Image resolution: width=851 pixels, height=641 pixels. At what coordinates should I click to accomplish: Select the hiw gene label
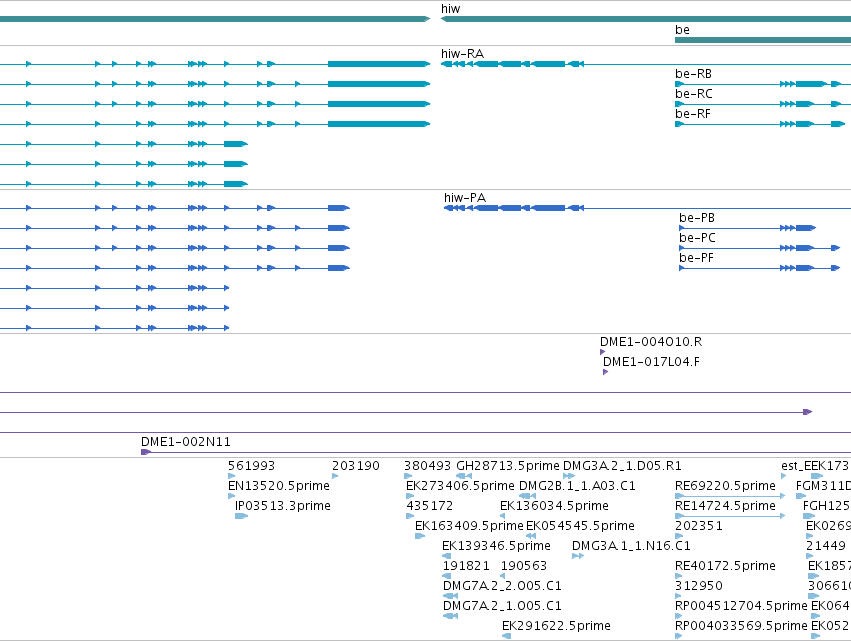450,9
